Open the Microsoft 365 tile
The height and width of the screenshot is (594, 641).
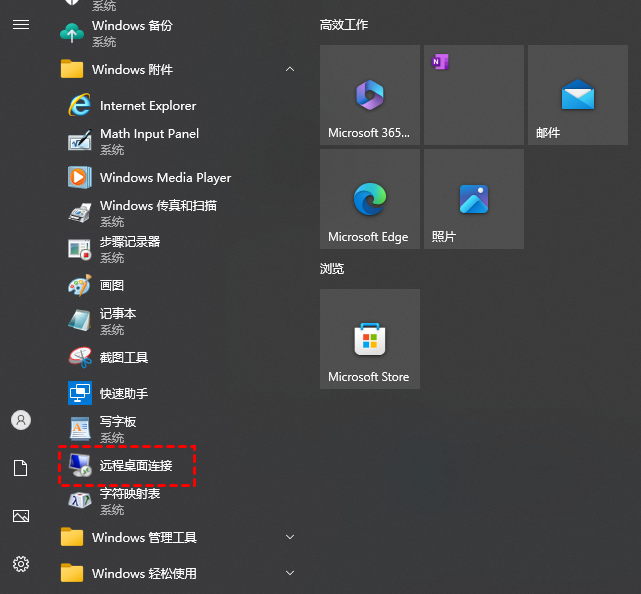pyautogui.click(x=370, y=95)
